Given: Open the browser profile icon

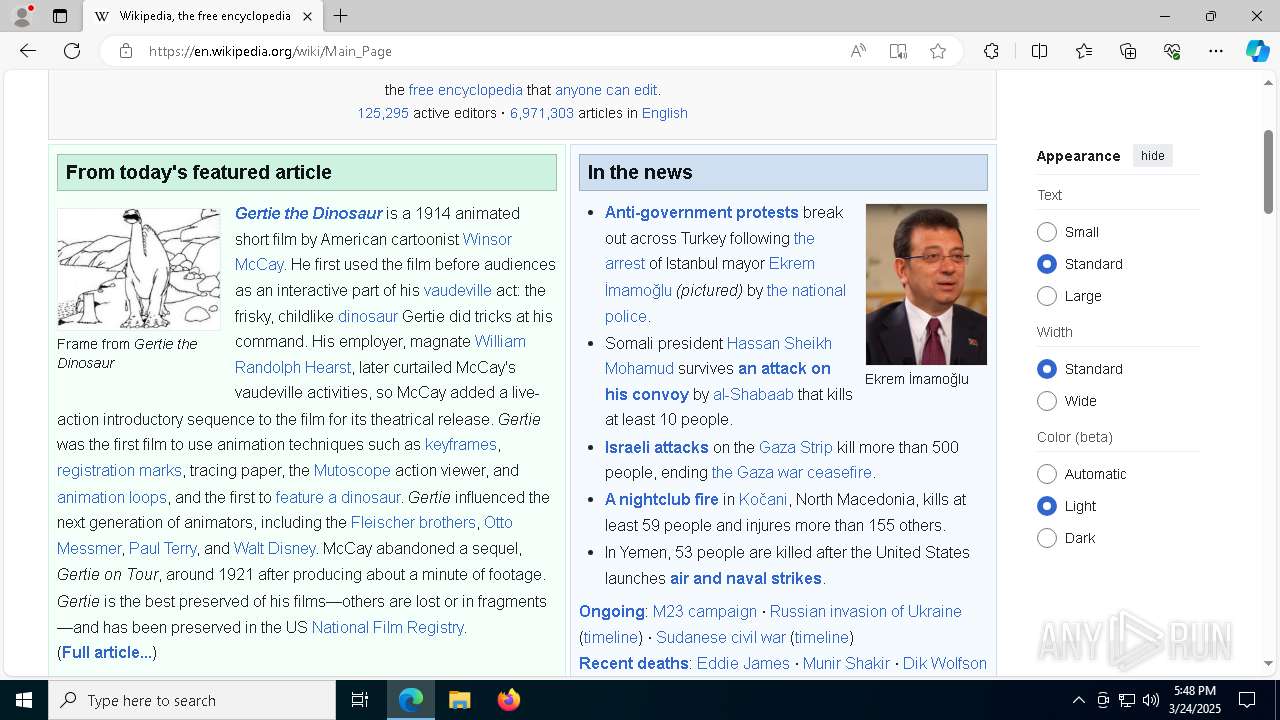Looking at the screenshot, I should (22, 16).
